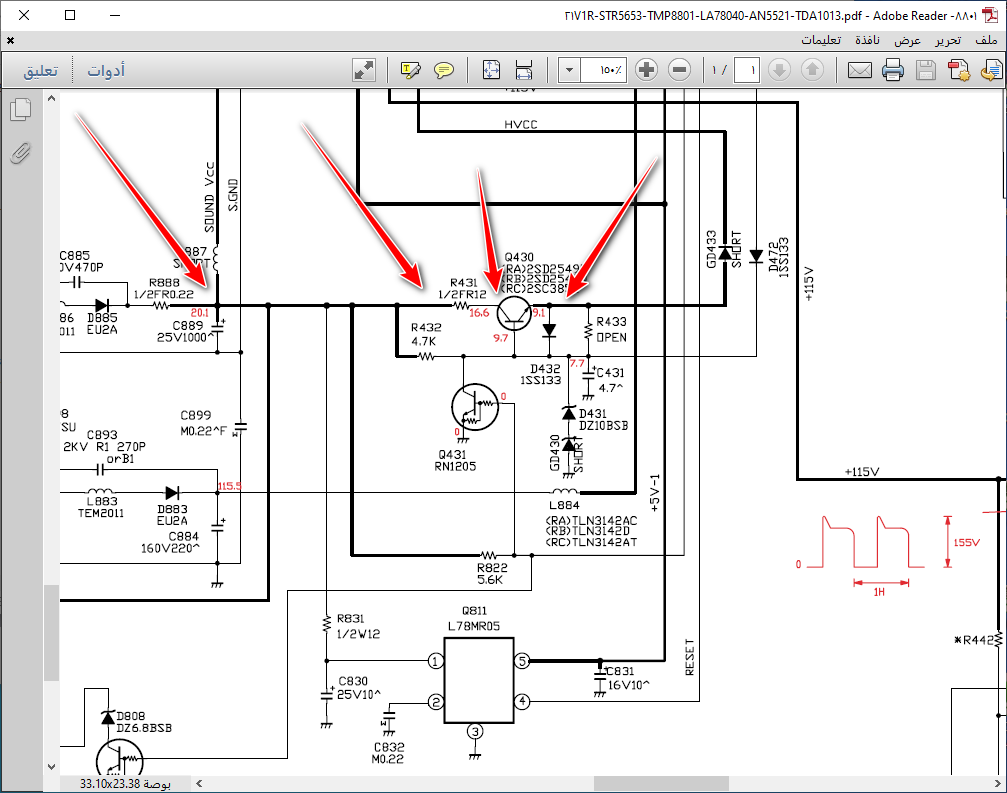The height and width of the screenshot is (793, 1007).
Task: Open the أدوات (Tools) pane
Action: point(106,70)
